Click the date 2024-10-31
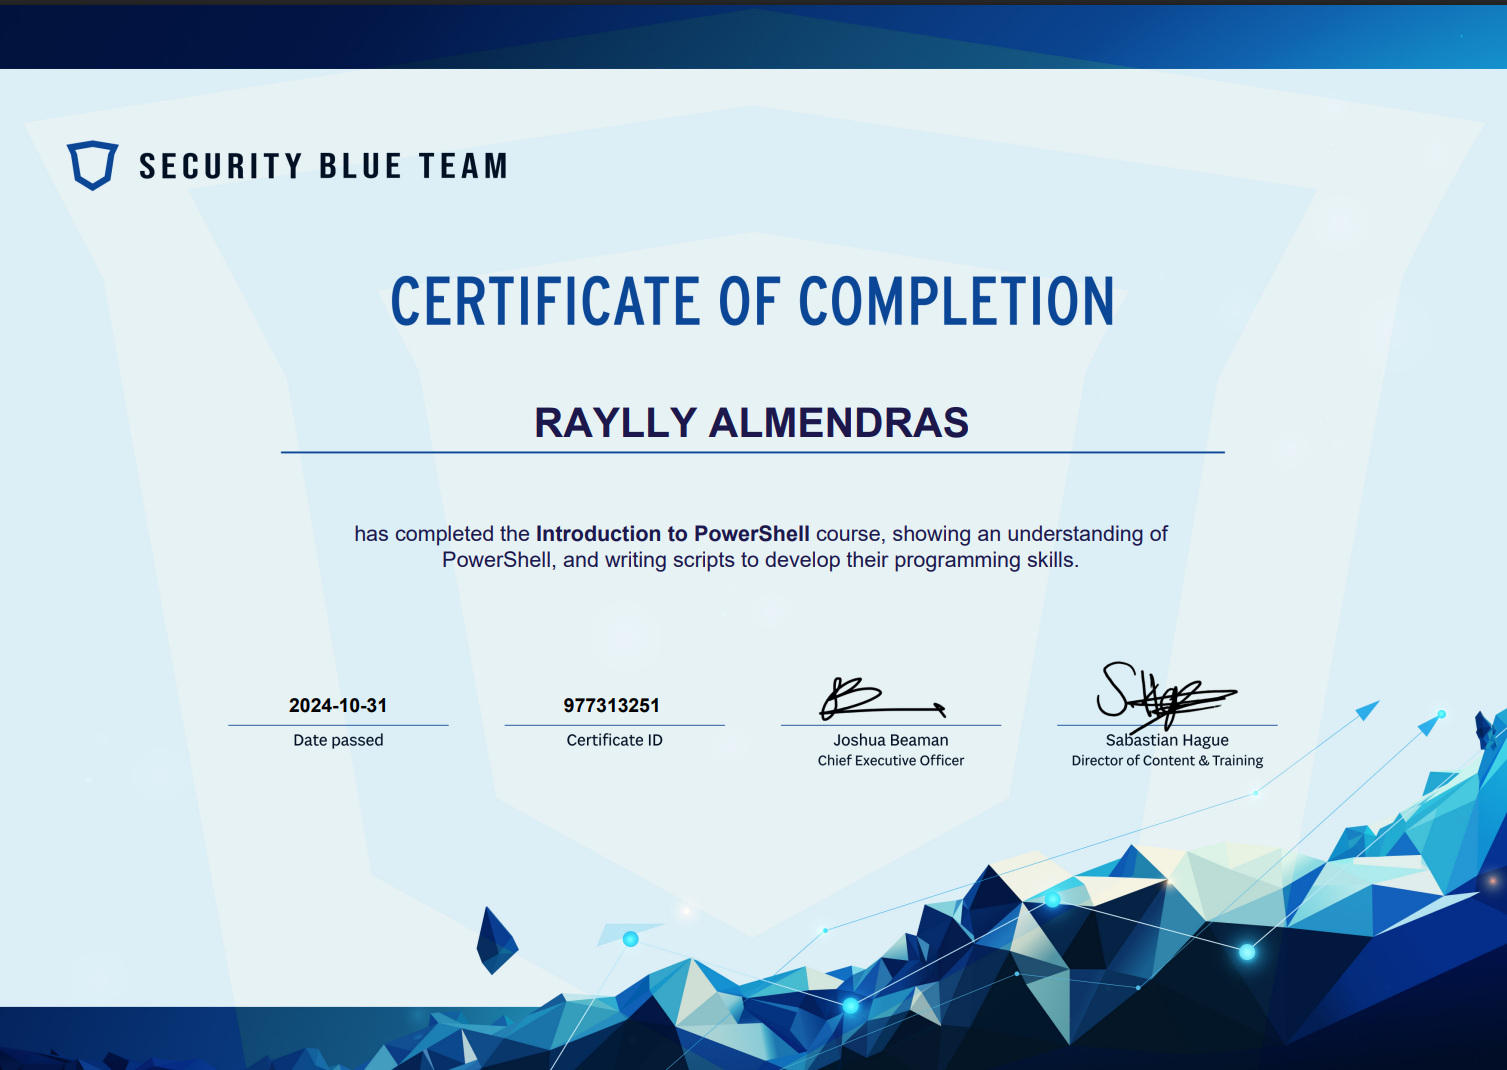The width and height of the screenshot is (1507, 1070). (x=338, y=706)
